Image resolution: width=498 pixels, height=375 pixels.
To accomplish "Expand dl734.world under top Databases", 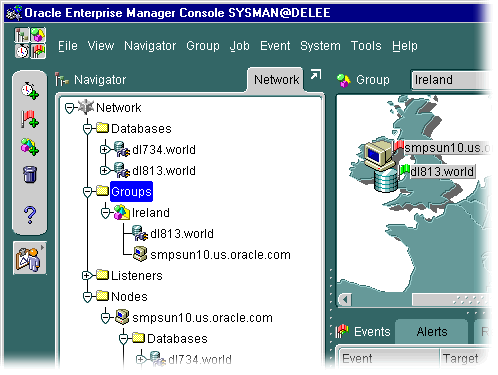I will [x=105, y=150].
